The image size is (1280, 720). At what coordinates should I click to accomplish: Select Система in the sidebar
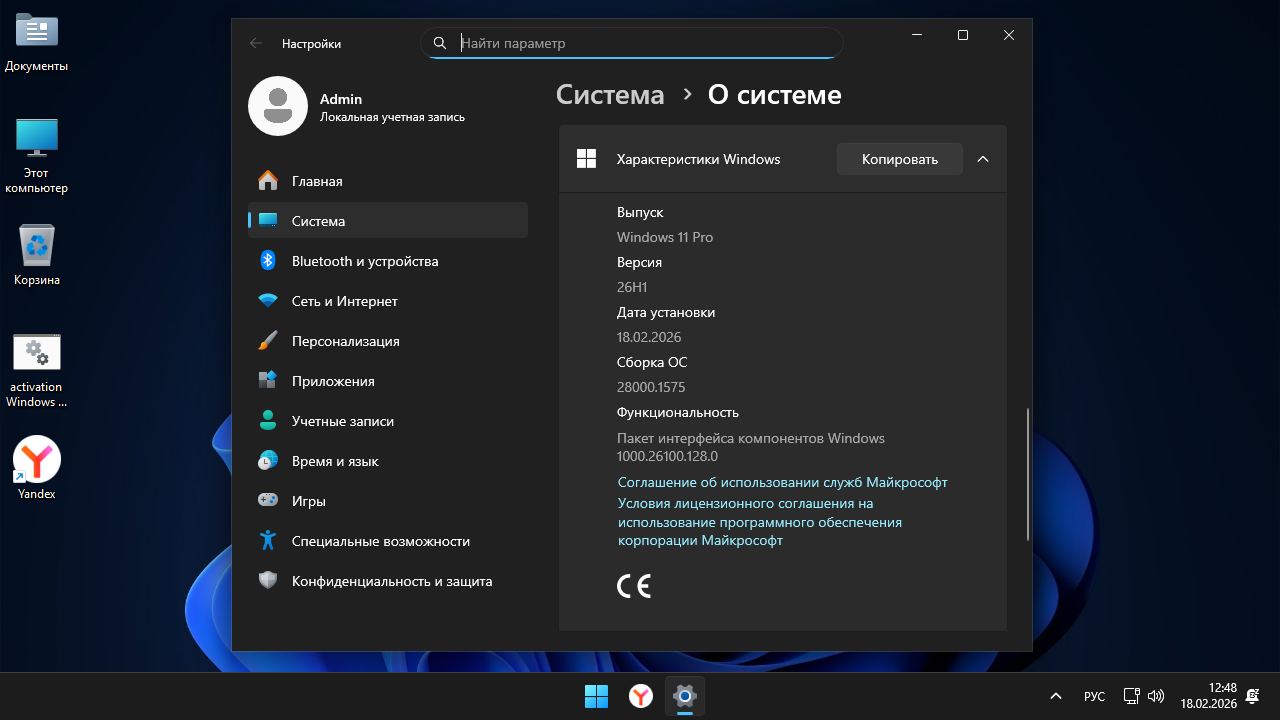tap(318, 221)
